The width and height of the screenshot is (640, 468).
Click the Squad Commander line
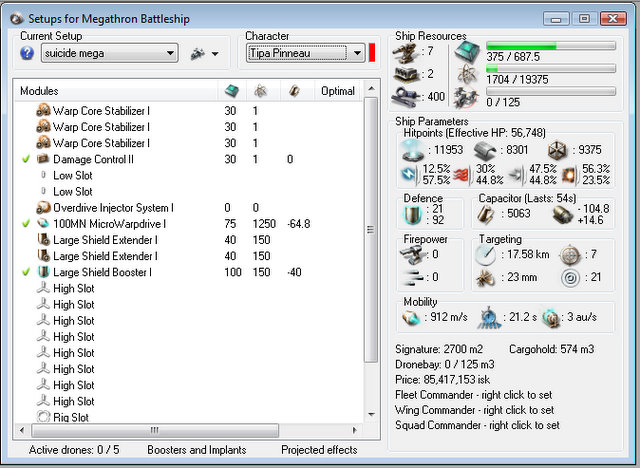(x=477, y=425)
